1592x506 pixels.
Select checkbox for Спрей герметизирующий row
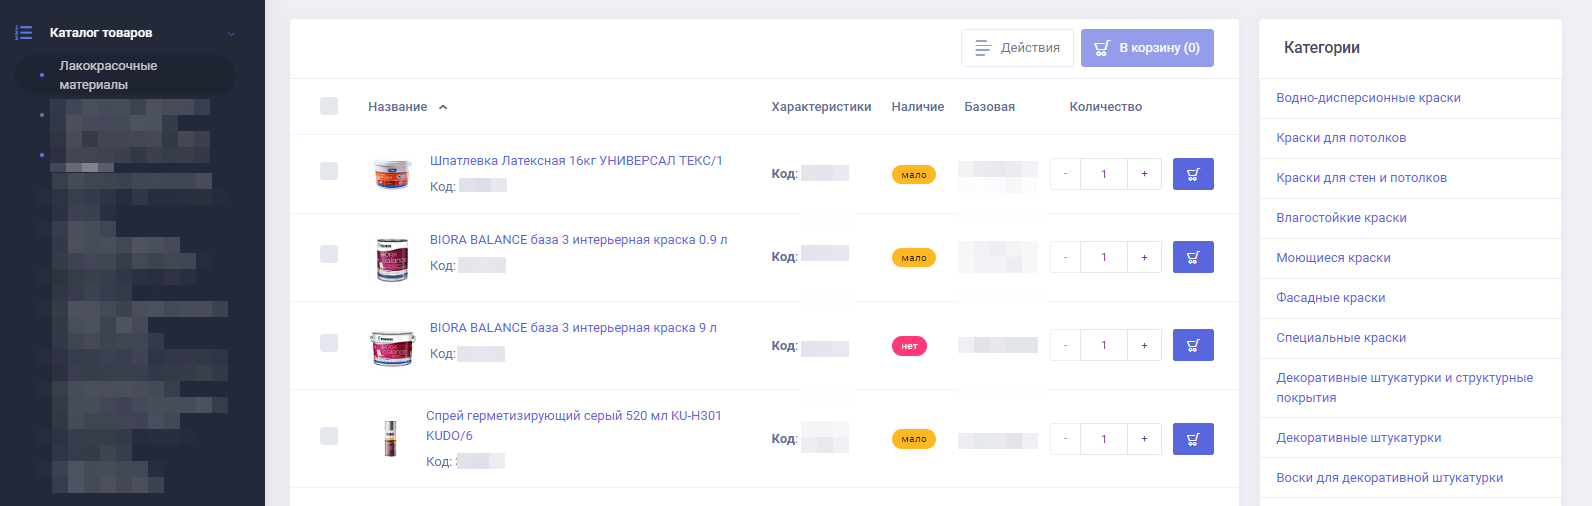[x=329, y=435]
